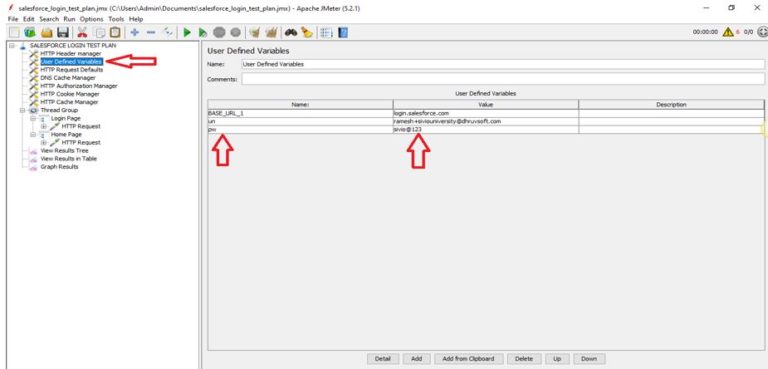Click the Toggle enable/disable toolbar icon
The height and width of the screenshot is (369, 768).
point(168,32)
